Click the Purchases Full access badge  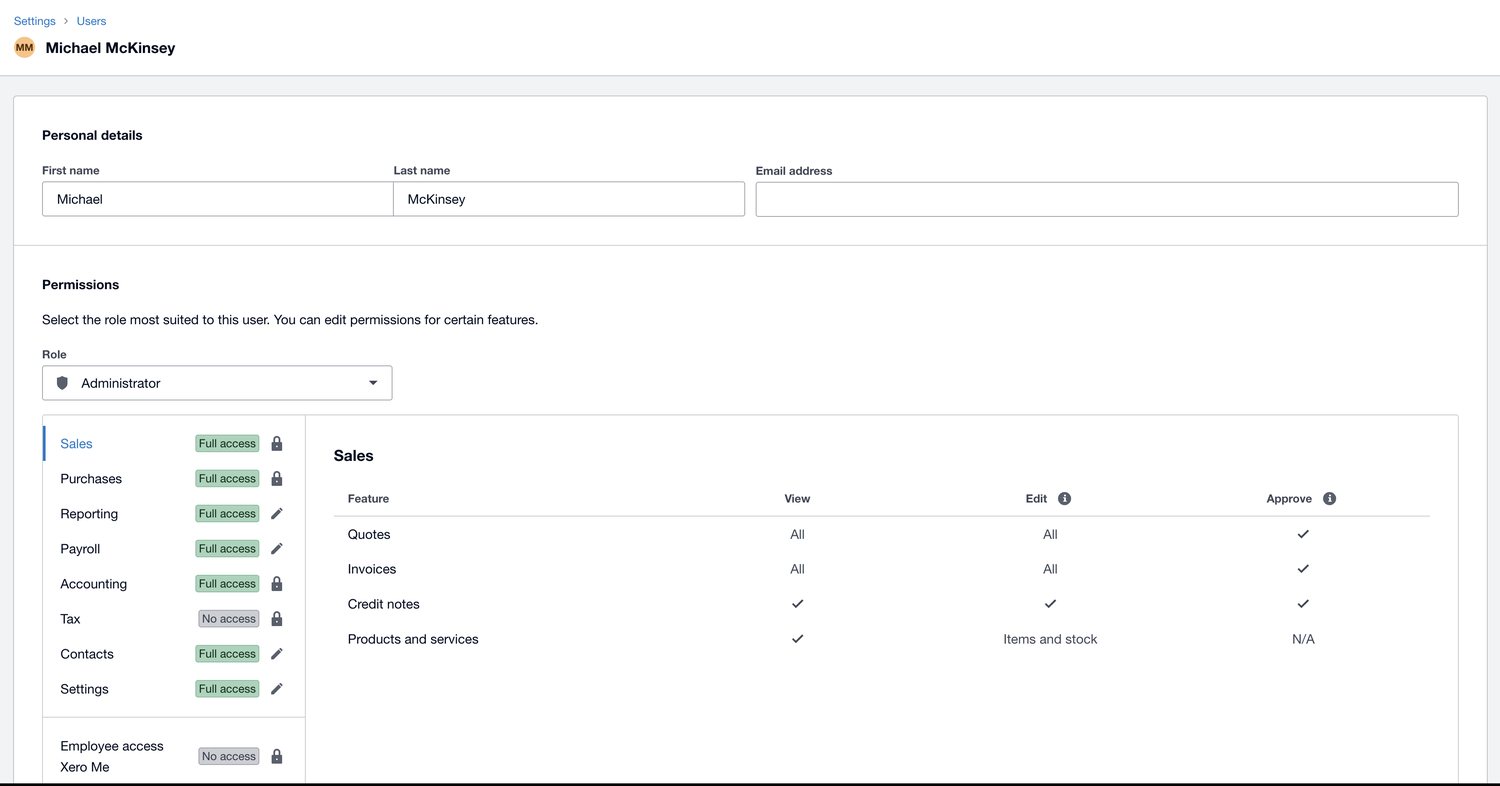[x=227, y=478]
